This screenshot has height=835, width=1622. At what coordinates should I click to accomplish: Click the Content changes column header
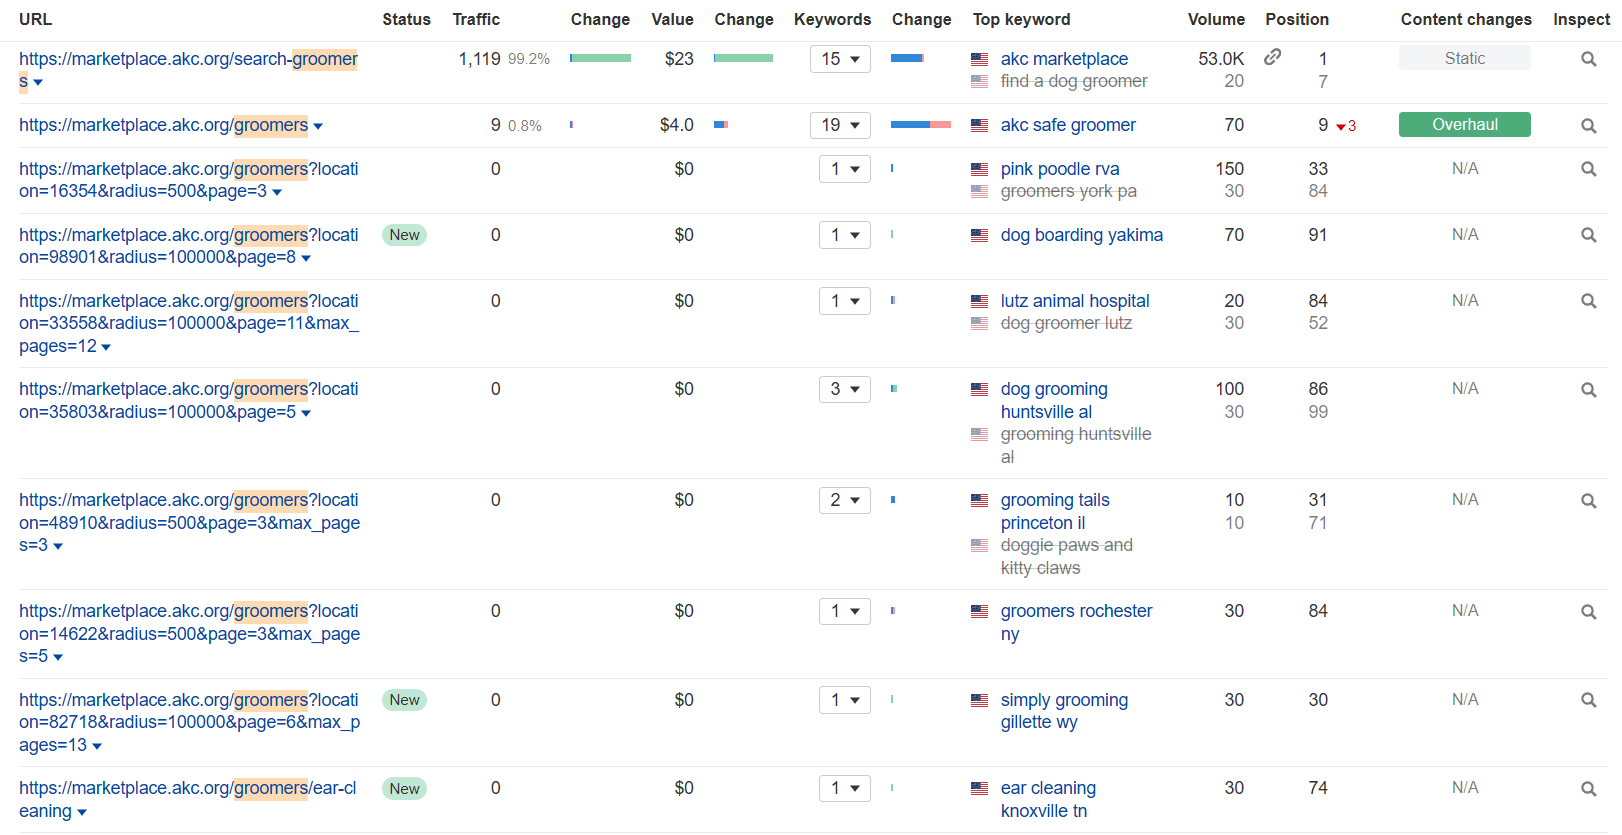click(x=1466, y=19)
